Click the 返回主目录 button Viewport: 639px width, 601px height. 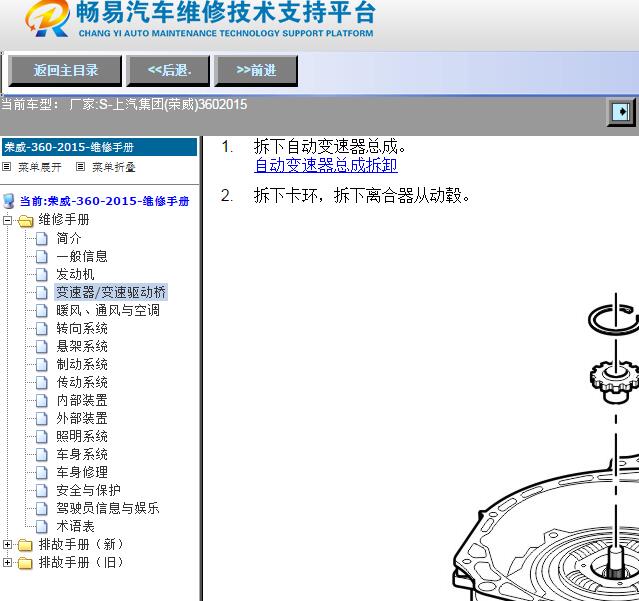tap(65, 71)
